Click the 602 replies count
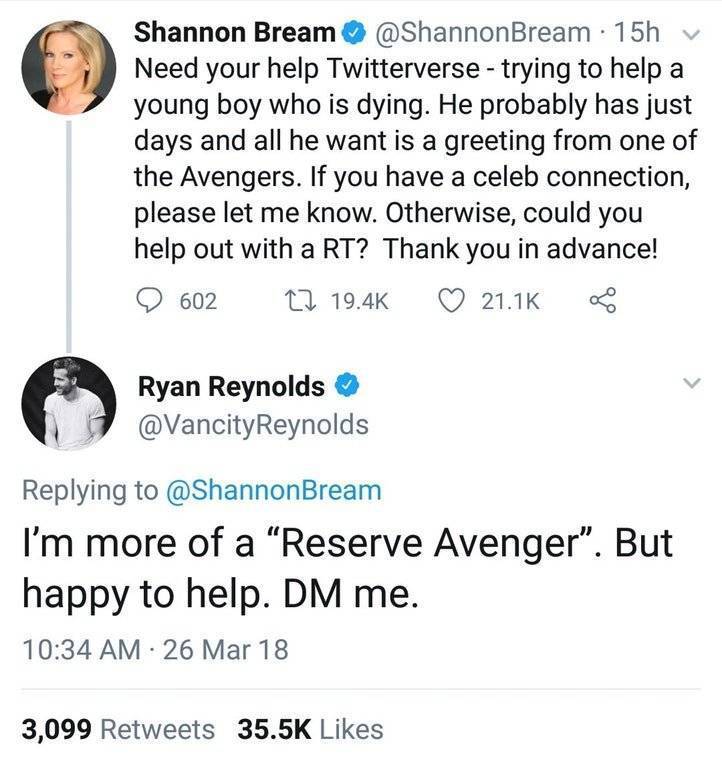This screenshot has height=767, width=722. 197,301
